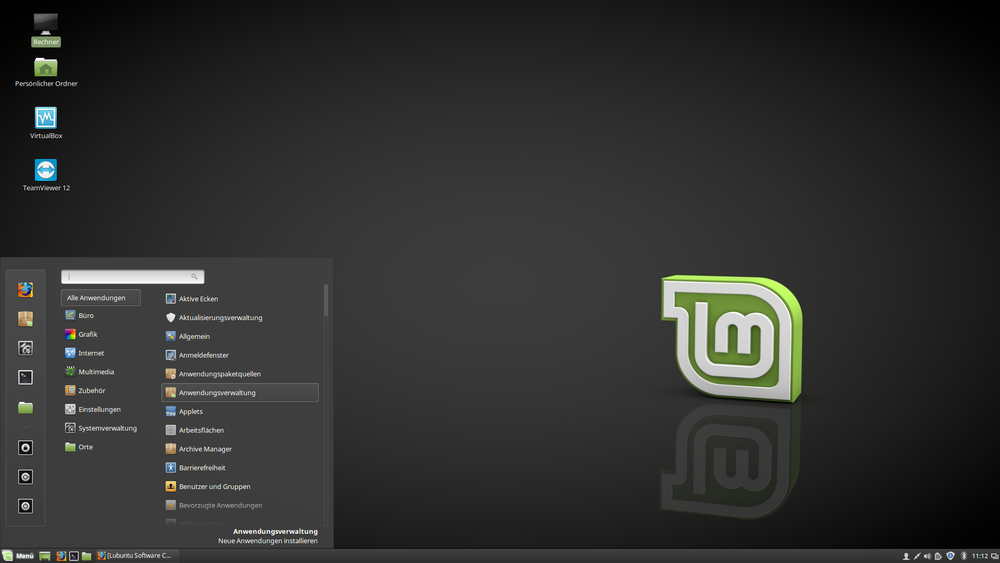Select the Büro category
The width and height of the screenshot is (1000, 563).
click(x=86, y=316)
